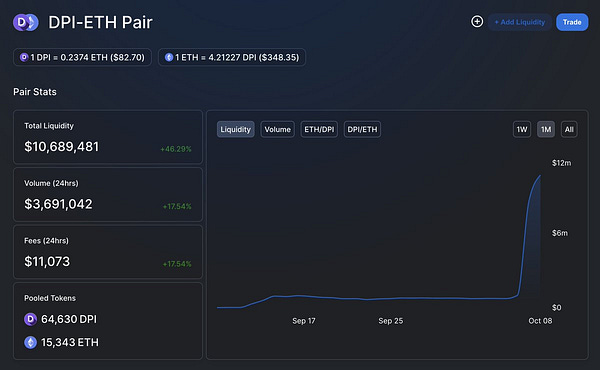The height and width of the screenshot is (370, 600).
Task: Set chart timeframe to All
Action: [569, 129]
